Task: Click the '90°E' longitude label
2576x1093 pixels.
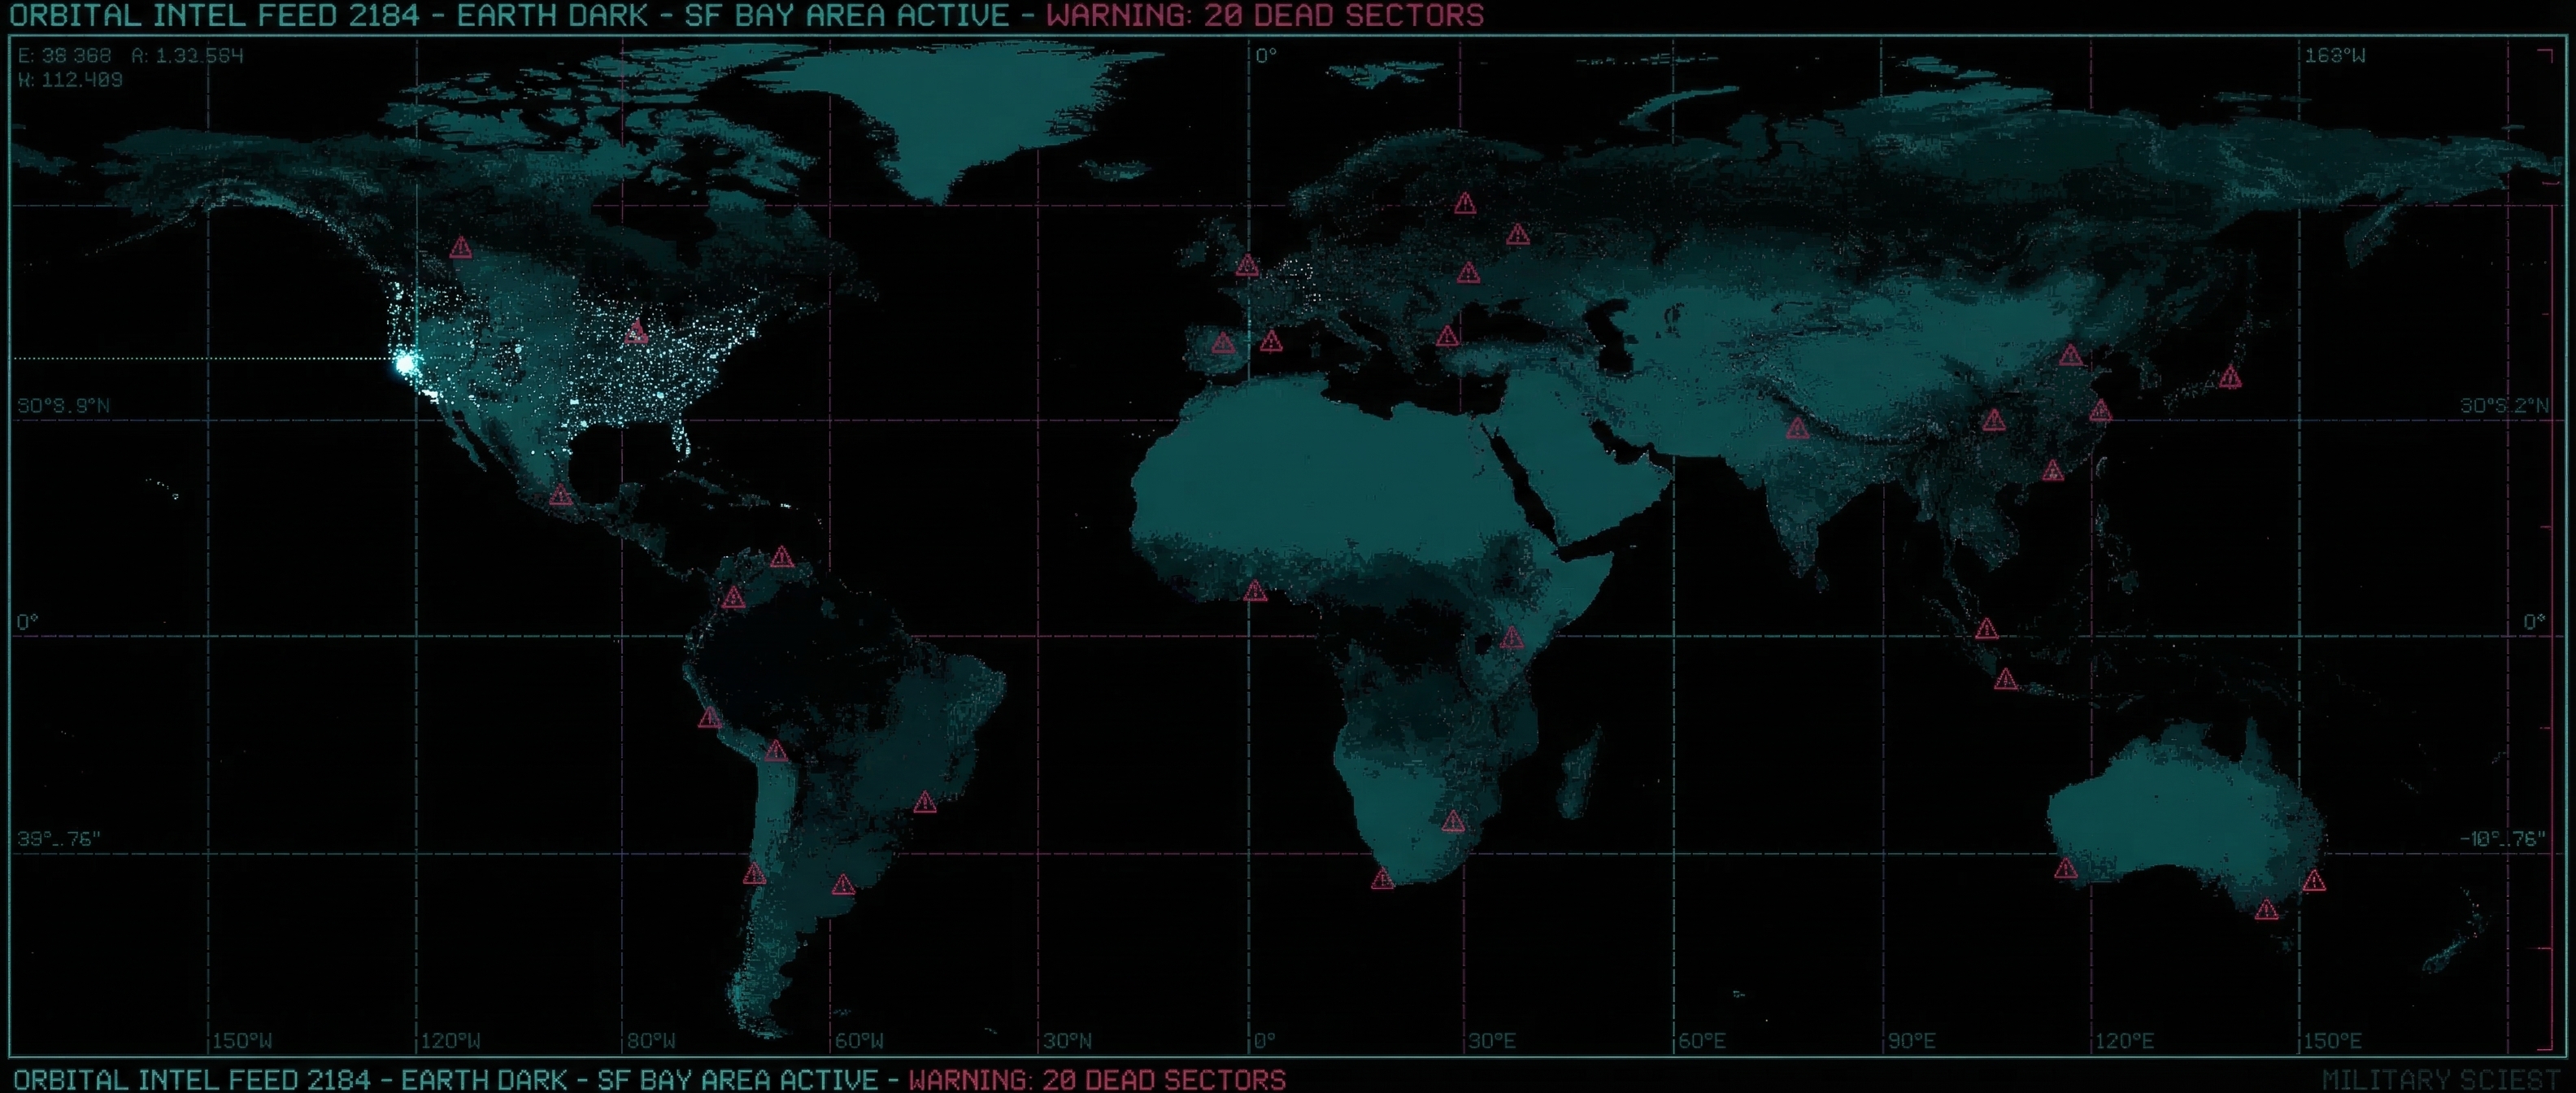Action: pyautogui.click(x=1911, y=1041)
